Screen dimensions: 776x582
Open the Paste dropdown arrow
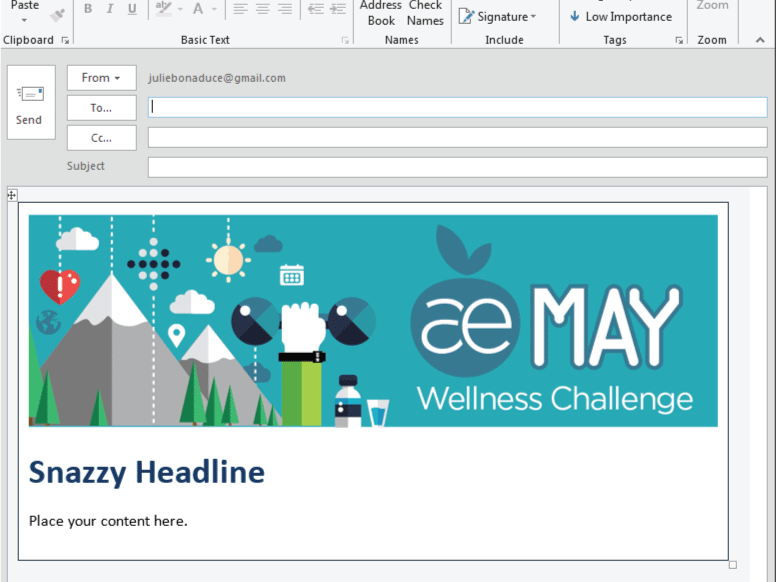pos(24,20)
